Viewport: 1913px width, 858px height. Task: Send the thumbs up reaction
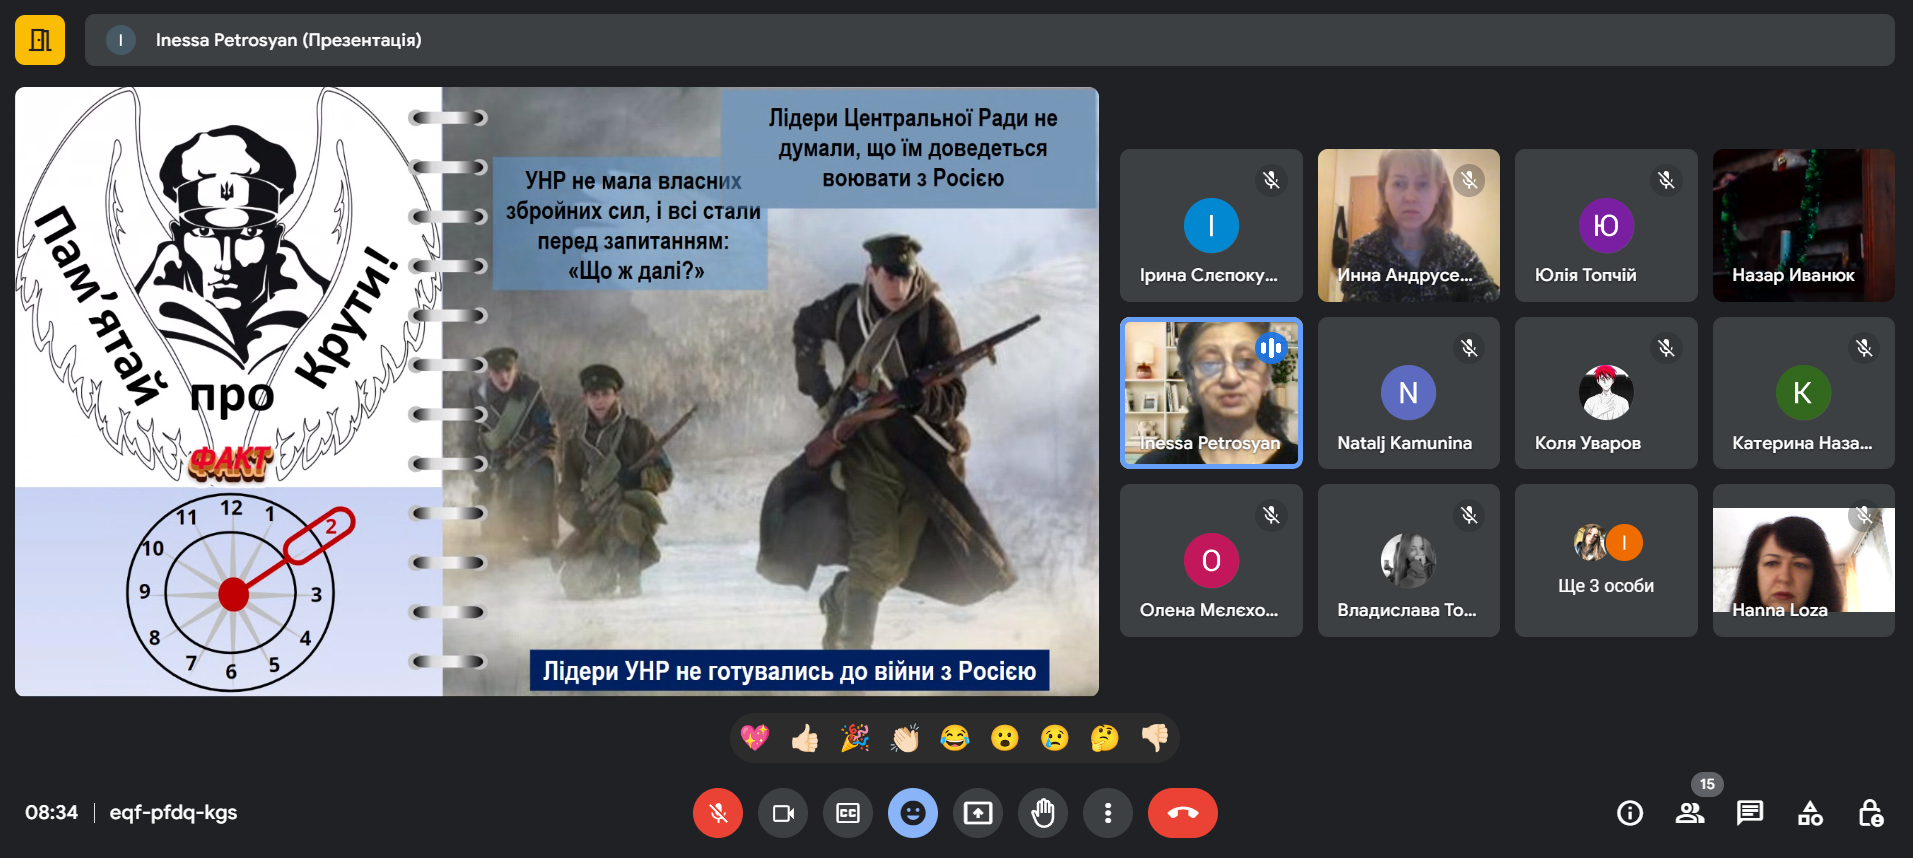[x=805, y=738]
